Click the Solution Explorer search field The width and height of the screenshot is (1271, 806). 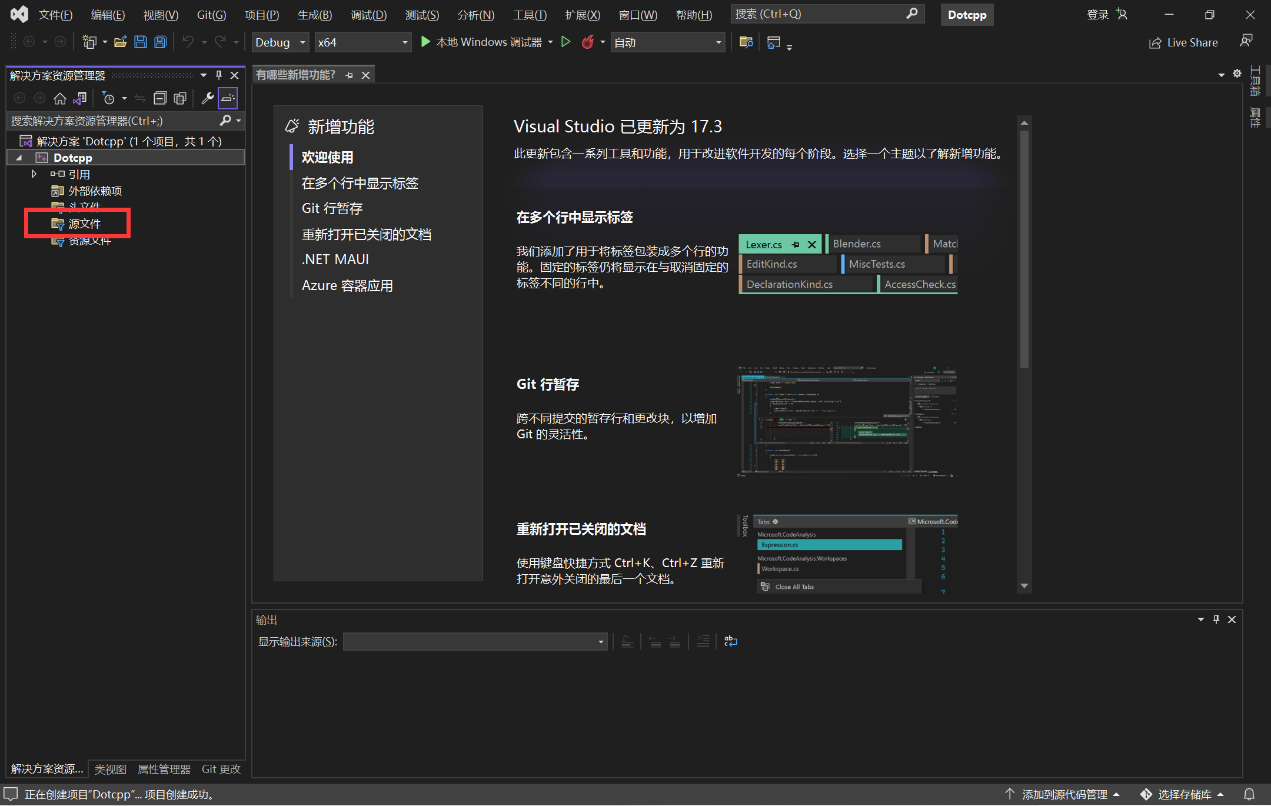click(110, 121)
